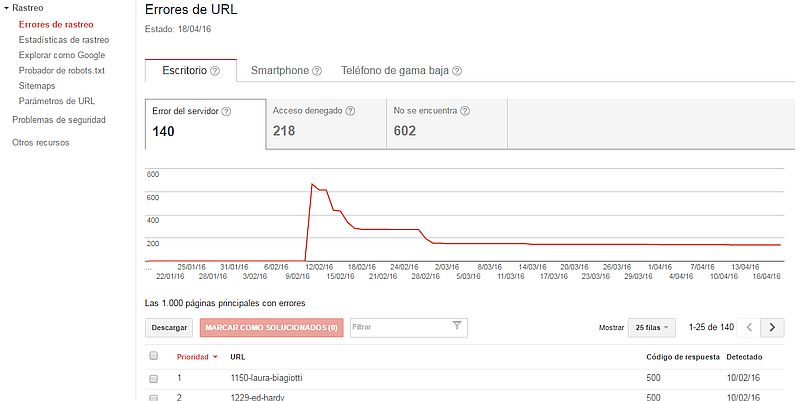Viewport: 800px width, 401px height.
Task: Click the Estado: 18/04/16 status text
Action: pyautogui.click(x=178, y=29)
